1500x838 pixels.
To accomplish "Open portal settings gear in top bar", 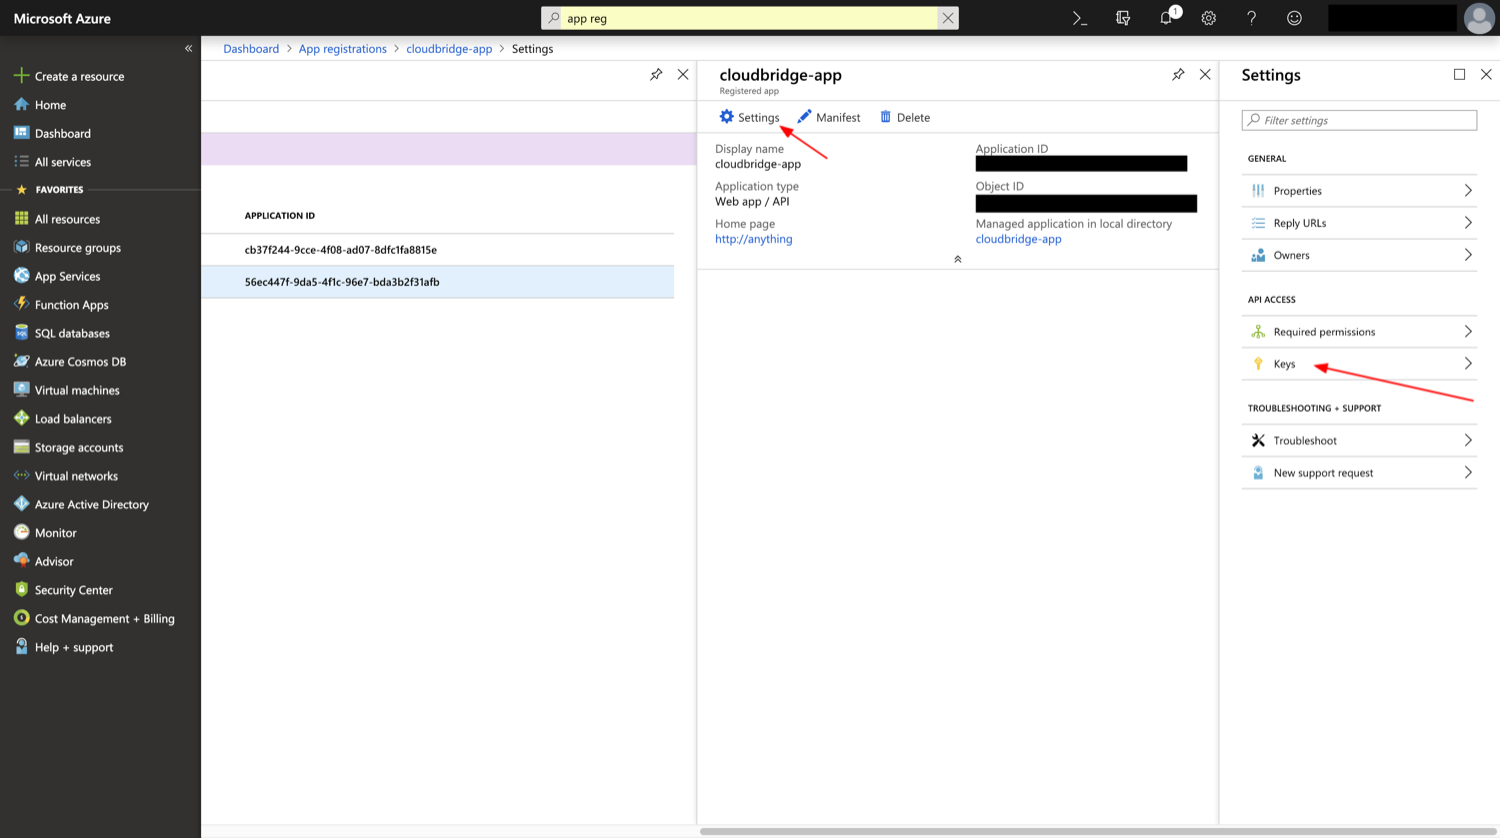I will pyautogui.click(x=1209, y=18).
